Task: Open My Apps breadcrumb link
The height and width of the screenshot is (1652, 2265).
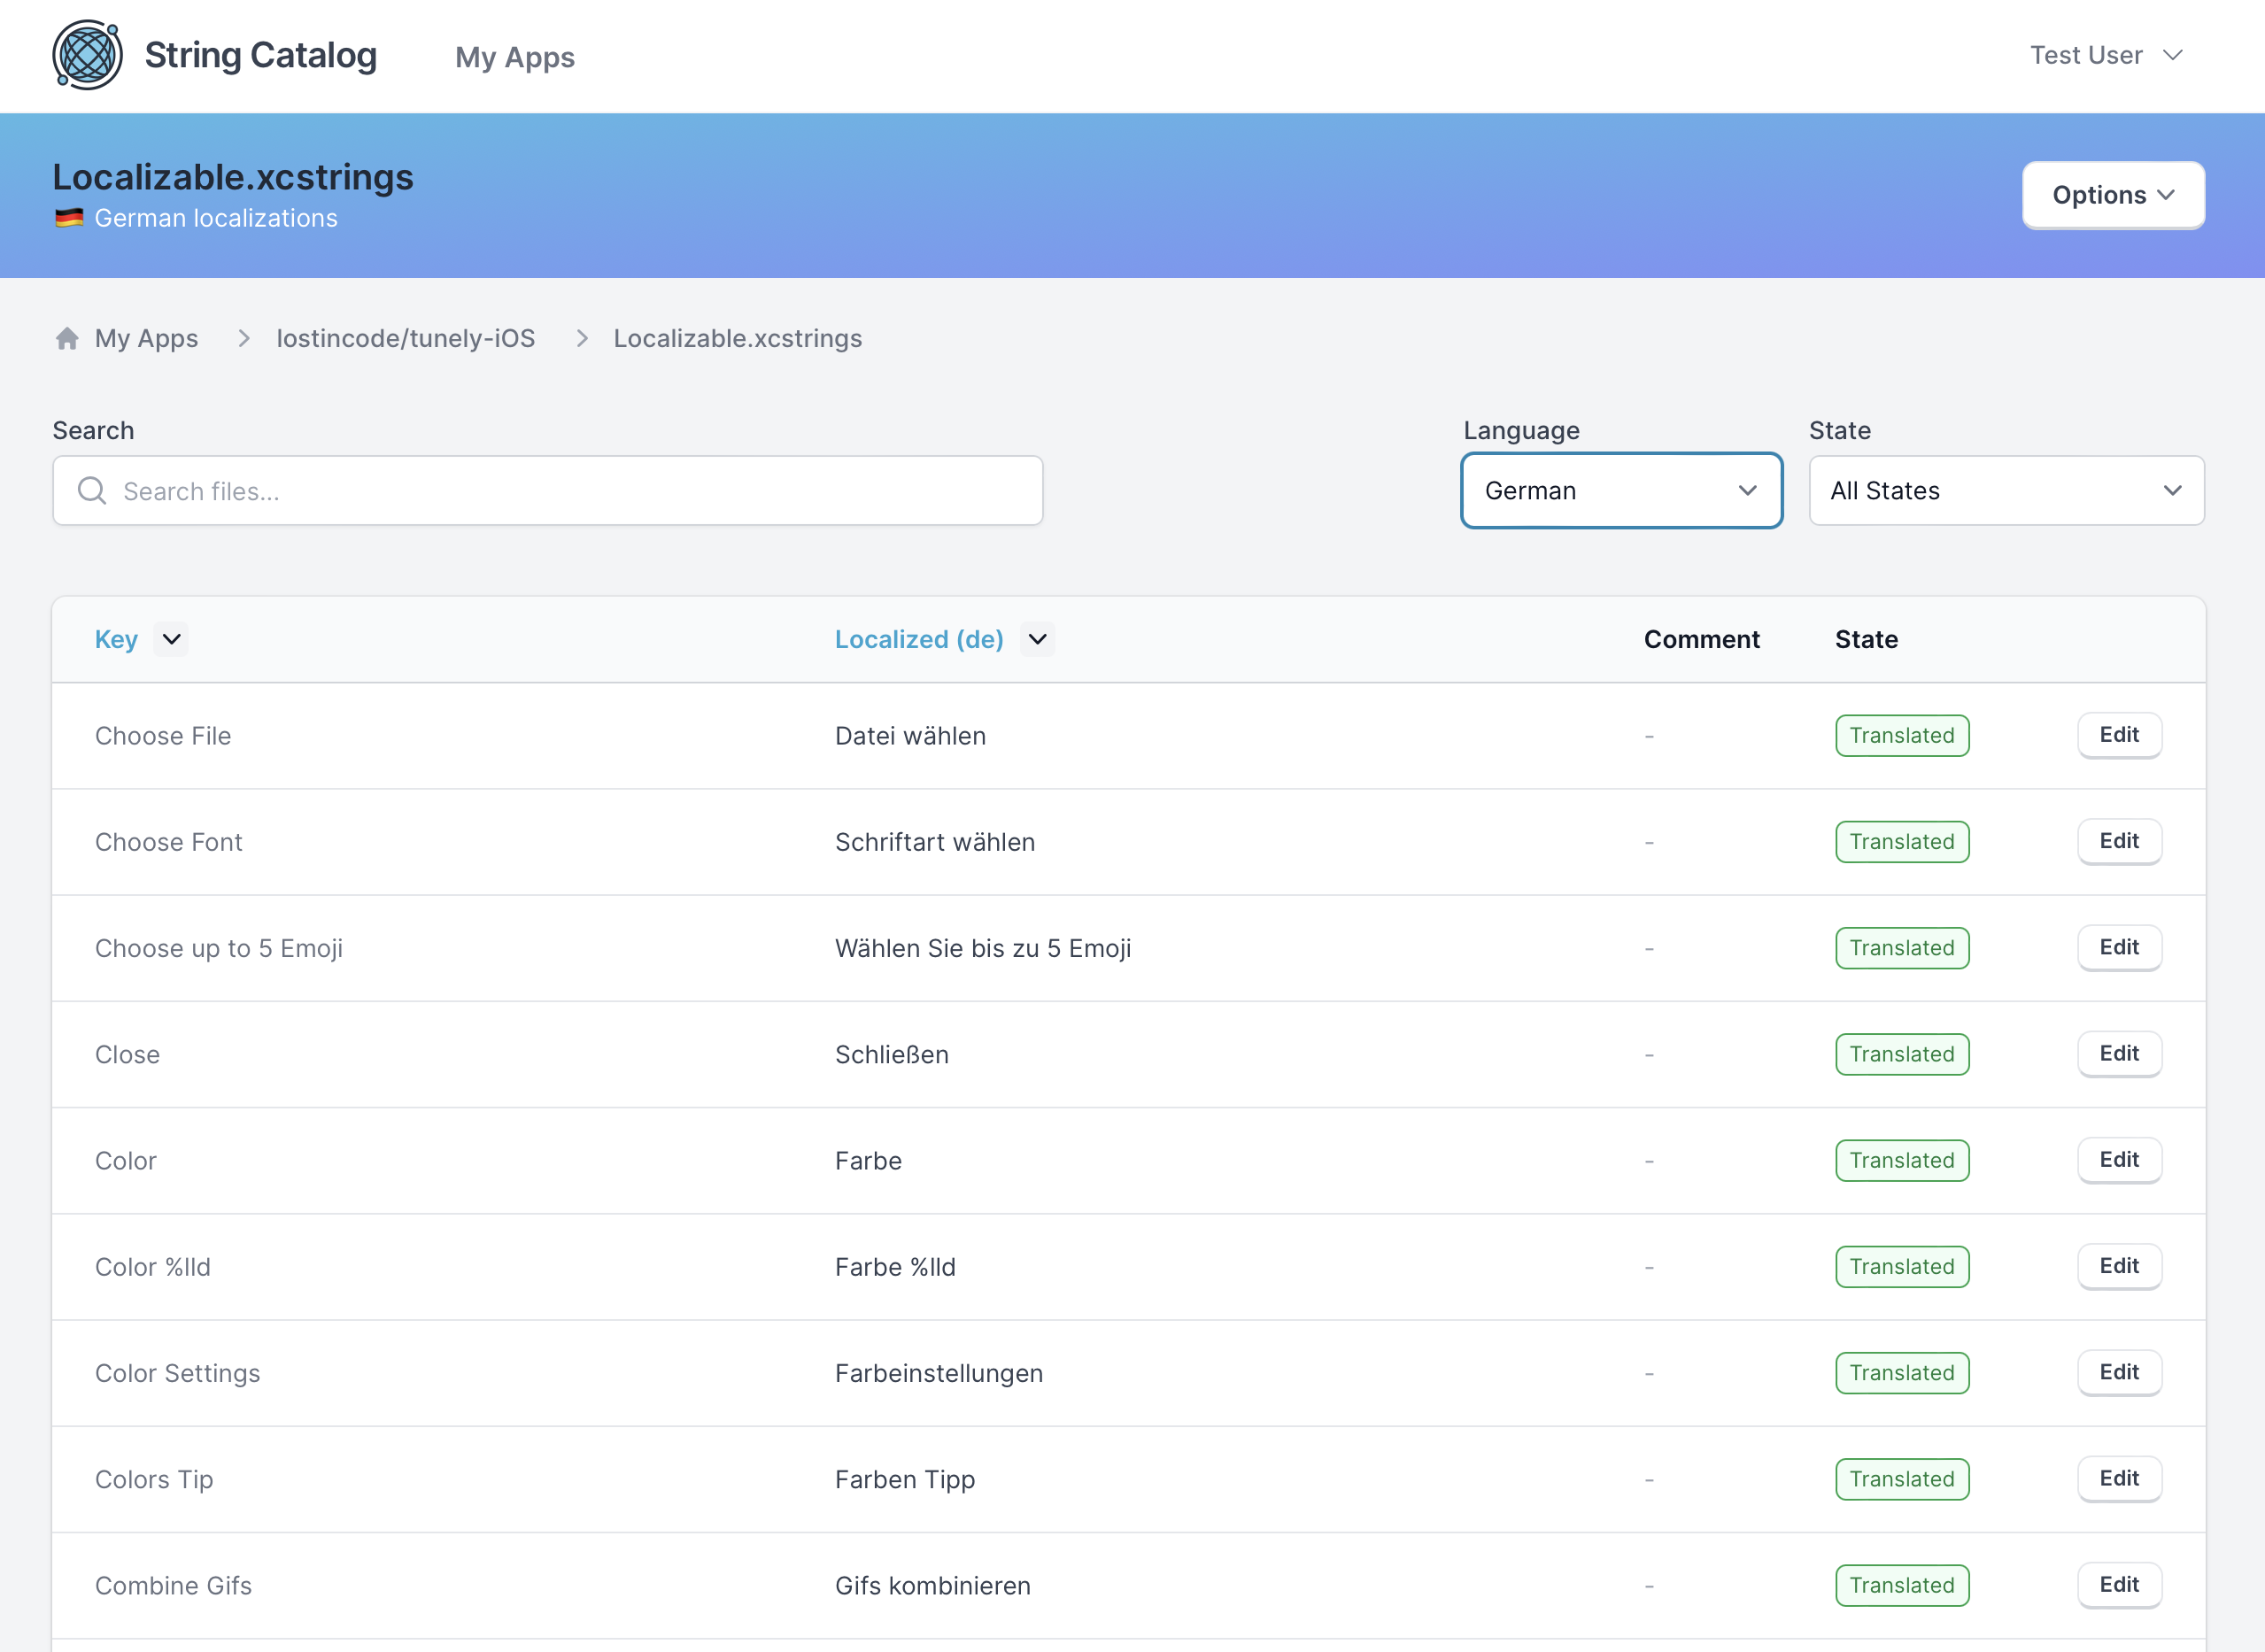Action: [x=146, y=338]
